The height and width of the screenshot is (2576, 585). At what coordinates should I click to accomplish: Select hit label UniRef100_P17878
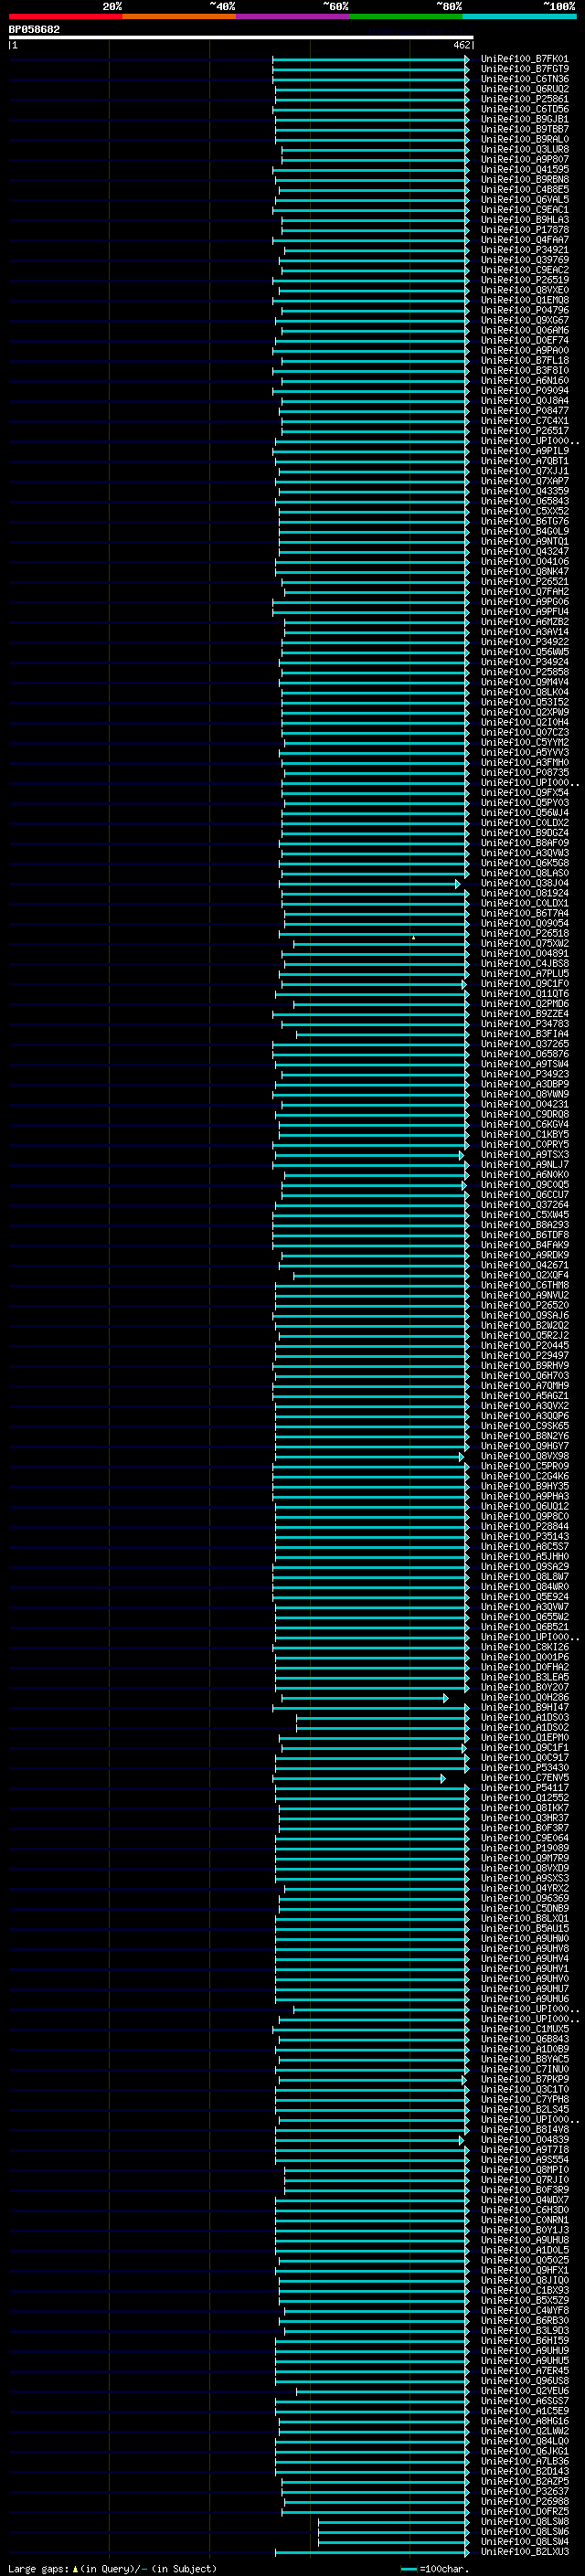click(x=525, y=230)
